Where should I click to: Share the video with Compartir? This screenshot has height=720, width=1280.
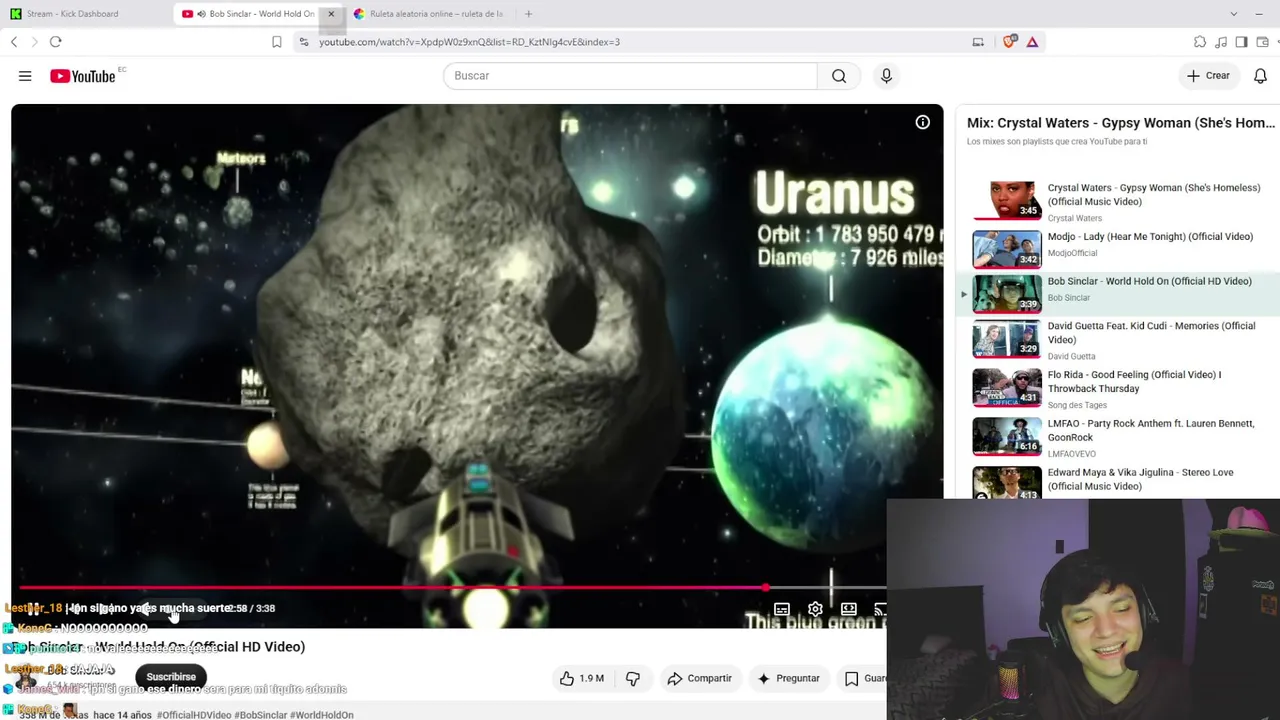tap(699, 678)
